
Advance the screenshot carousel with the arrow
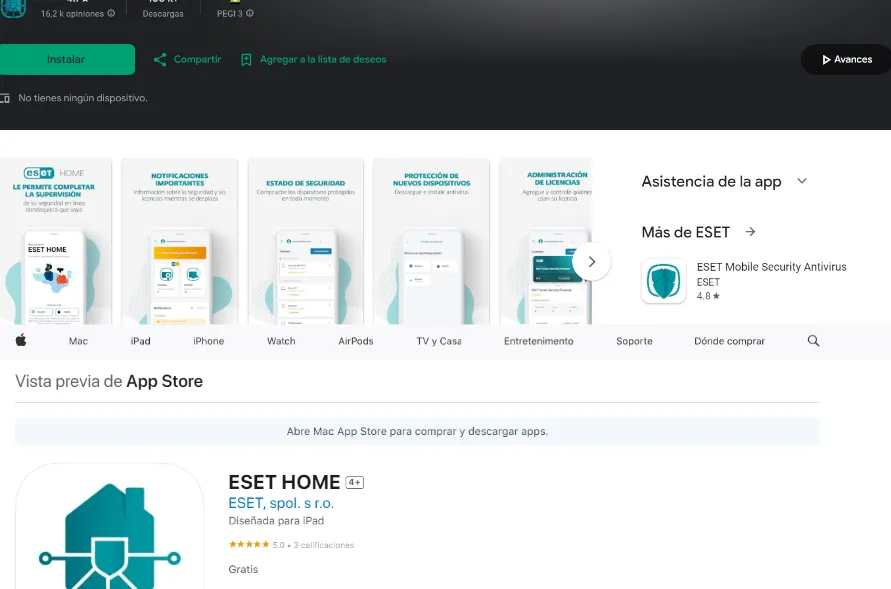591,261
